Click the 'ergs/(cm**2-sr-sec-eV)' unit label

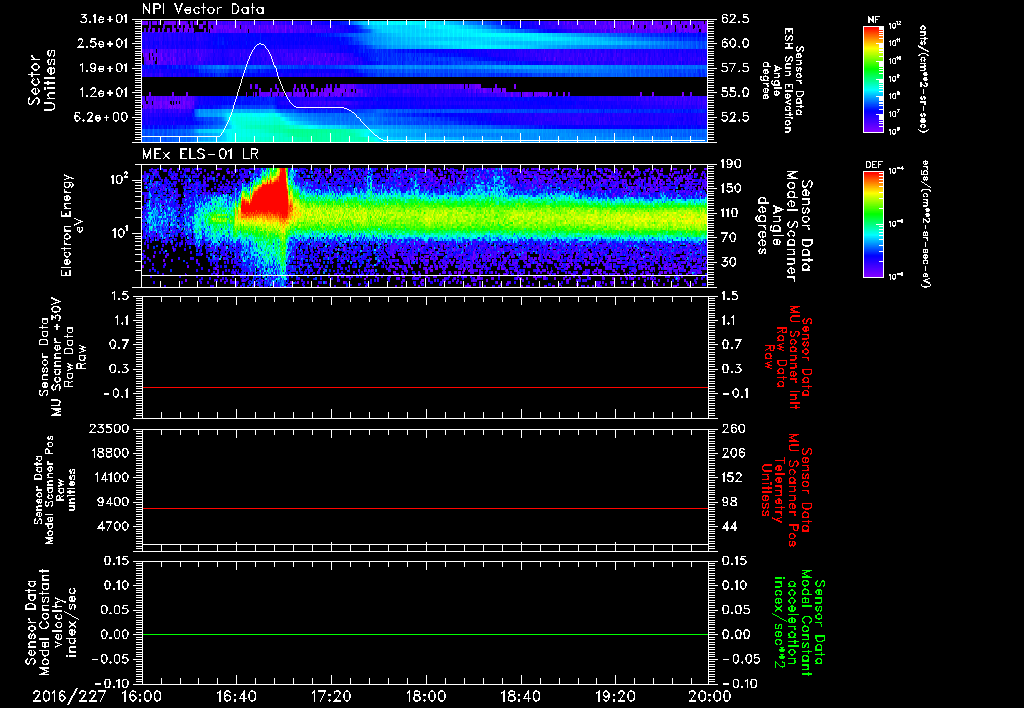(925, 224)
